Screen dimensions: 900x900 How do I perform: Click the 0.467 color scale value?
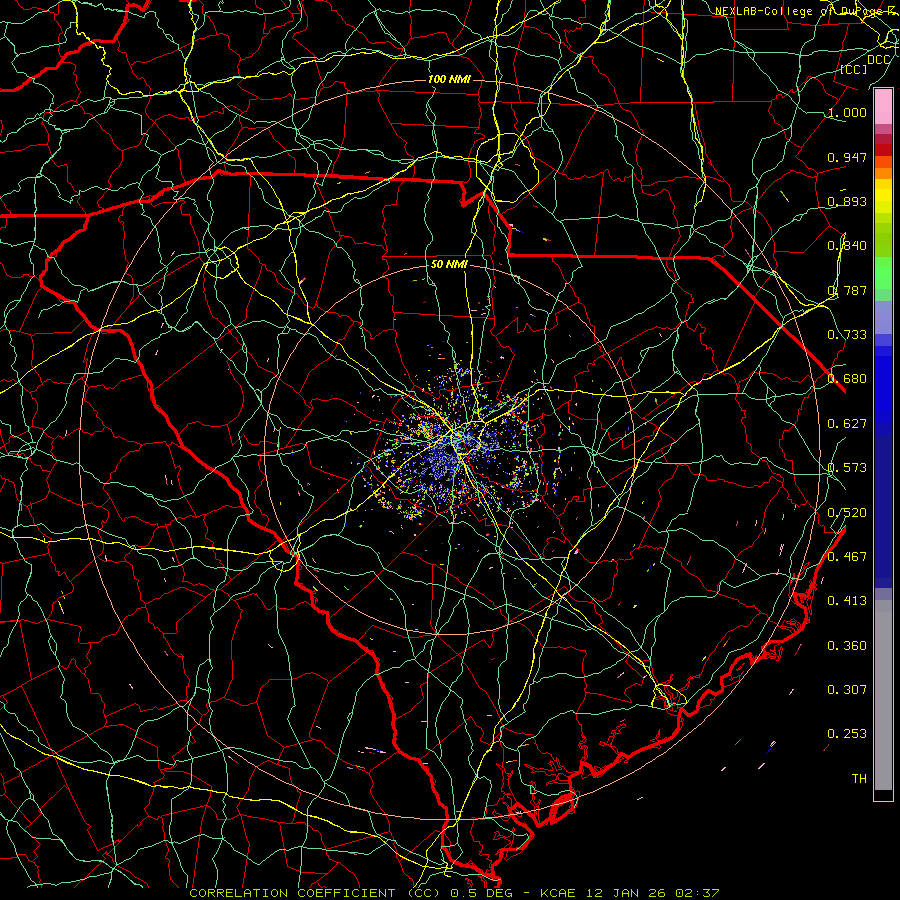(847, 557)
